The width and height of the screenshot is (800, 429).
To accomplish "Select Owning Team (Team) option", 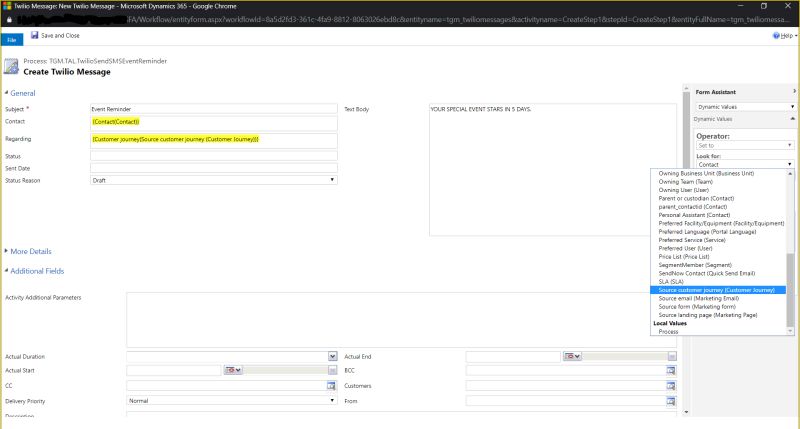I will point(685,182).
